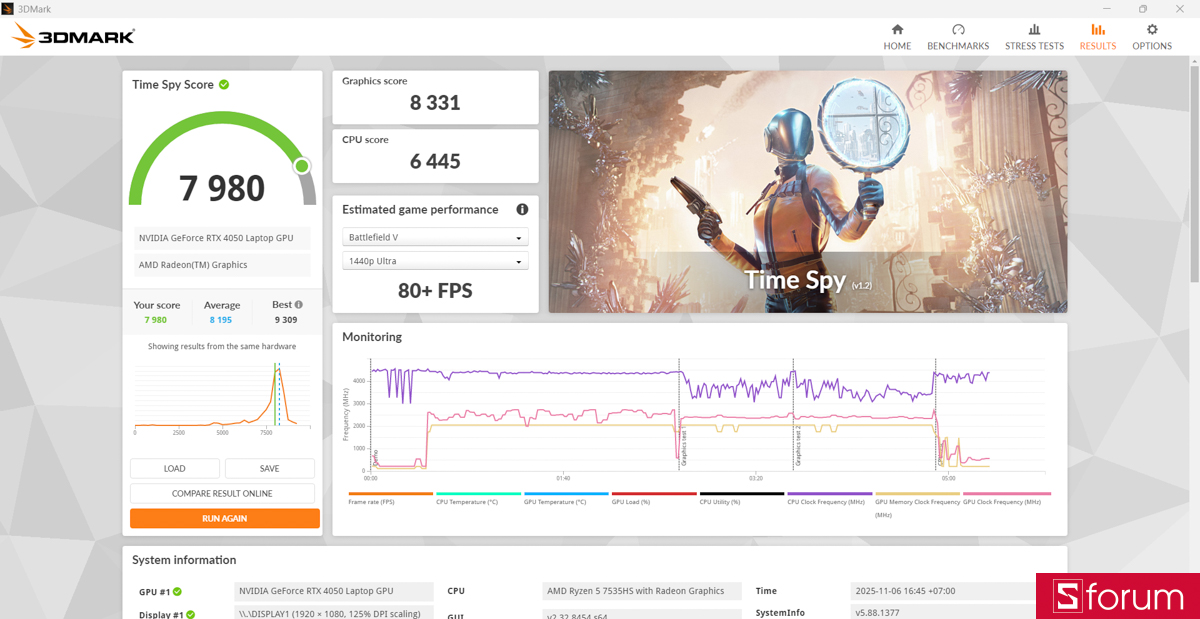Select the Results navigation item
Screen dimensions: 1200x619
(x=1097, y=37)
